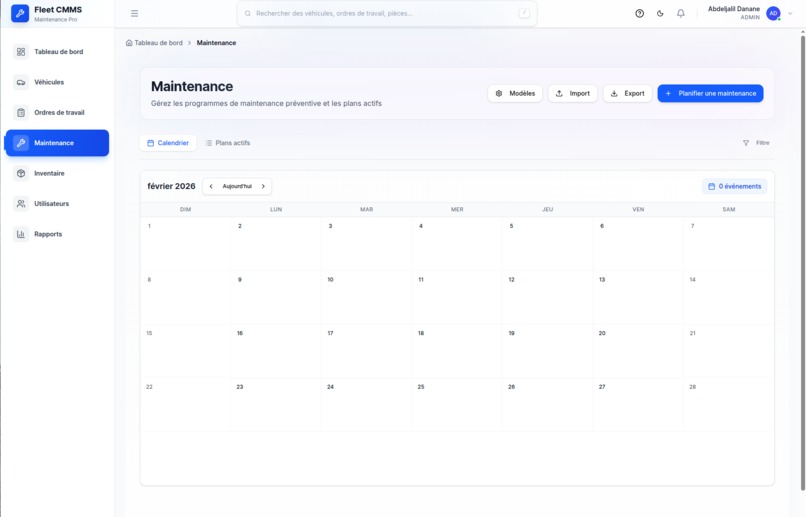Click the Modèles button
This screenshot has height=517, width=806.
[515, 94]
